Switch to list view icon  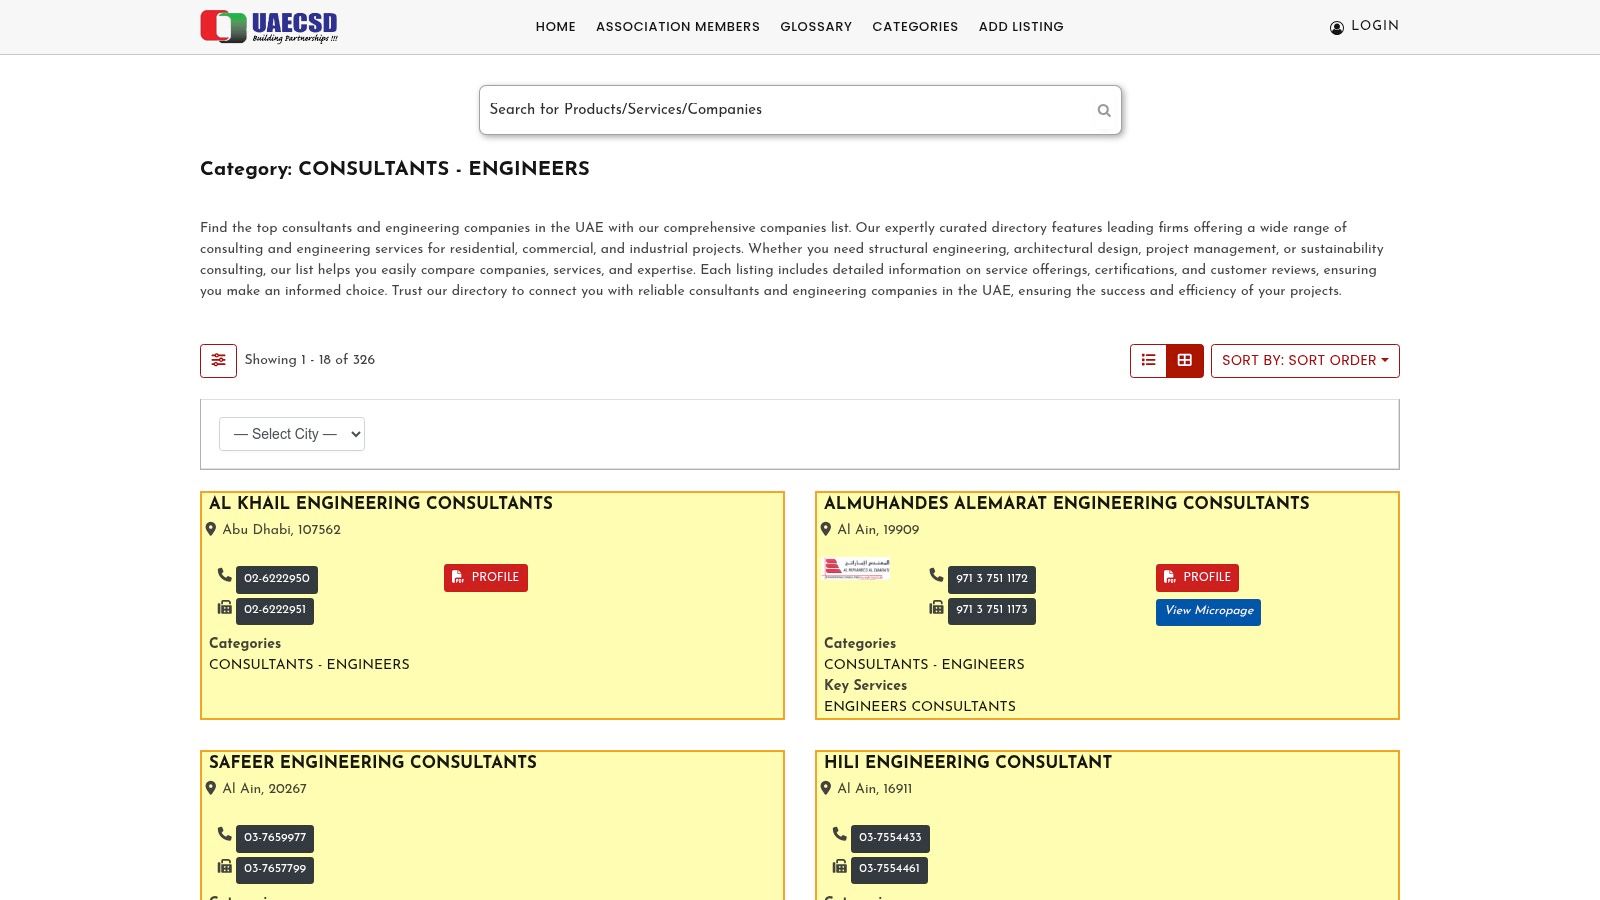[x=1148, y=360]
